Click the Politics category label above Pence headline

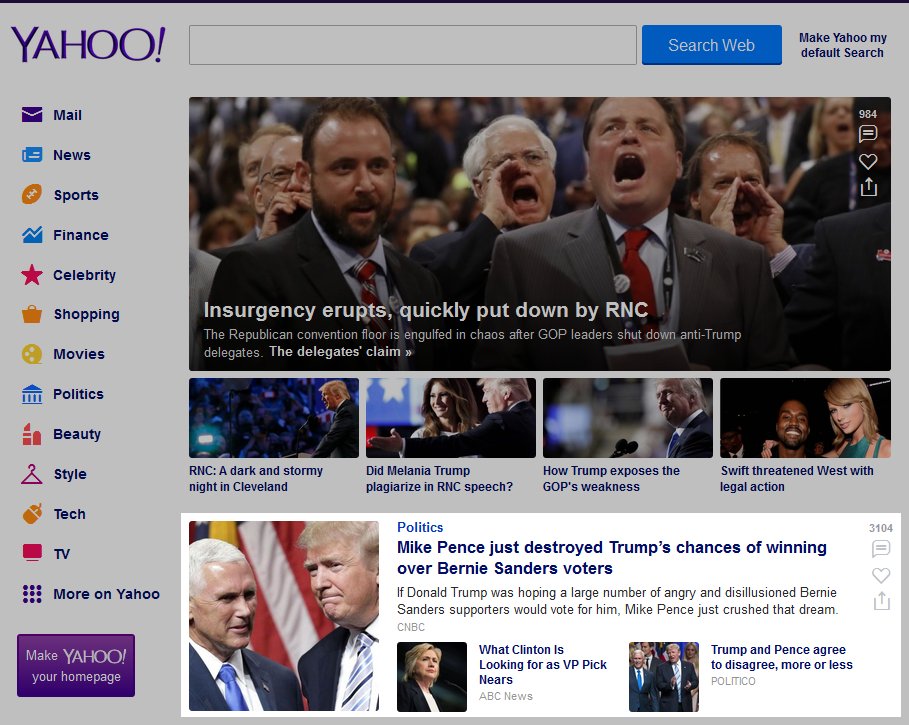[420, 527]
